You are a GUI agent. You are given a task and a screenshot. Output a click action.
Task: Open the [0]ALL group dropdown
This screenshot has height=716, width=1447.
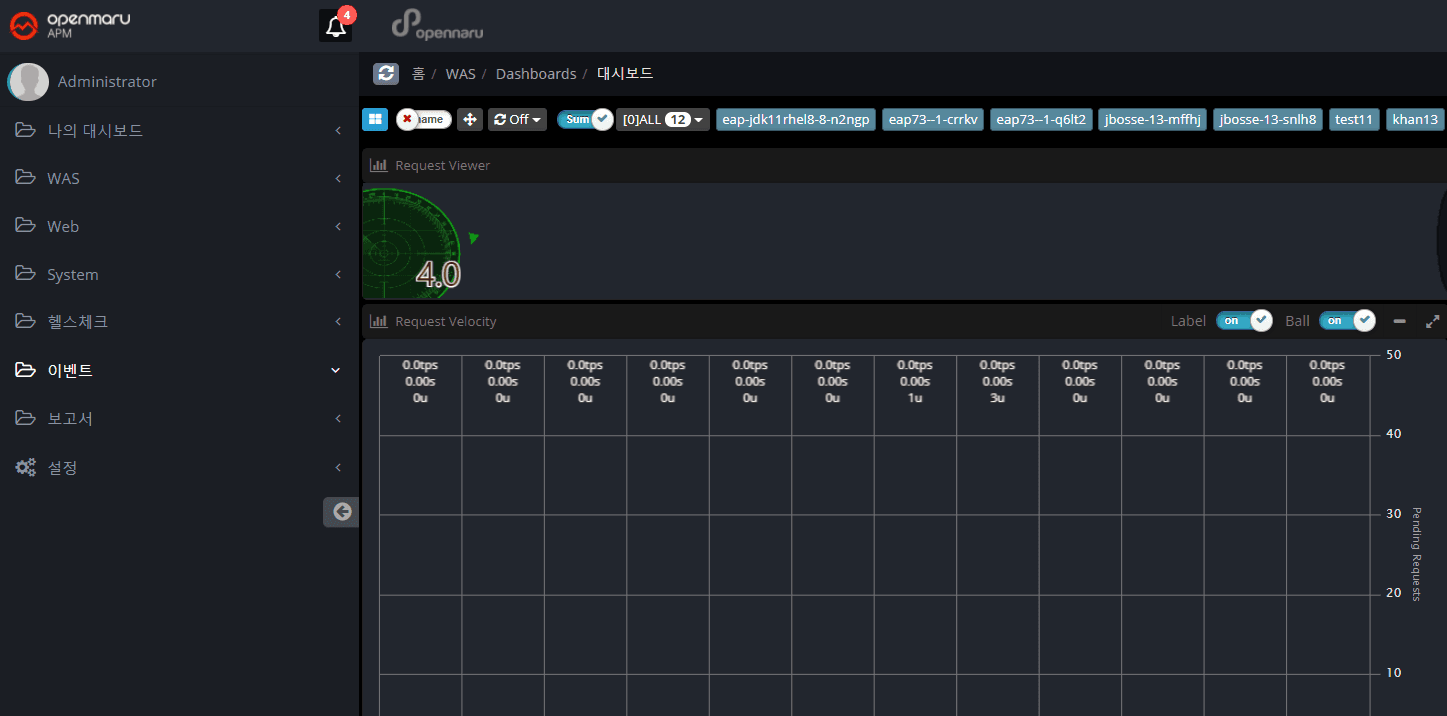662,120
